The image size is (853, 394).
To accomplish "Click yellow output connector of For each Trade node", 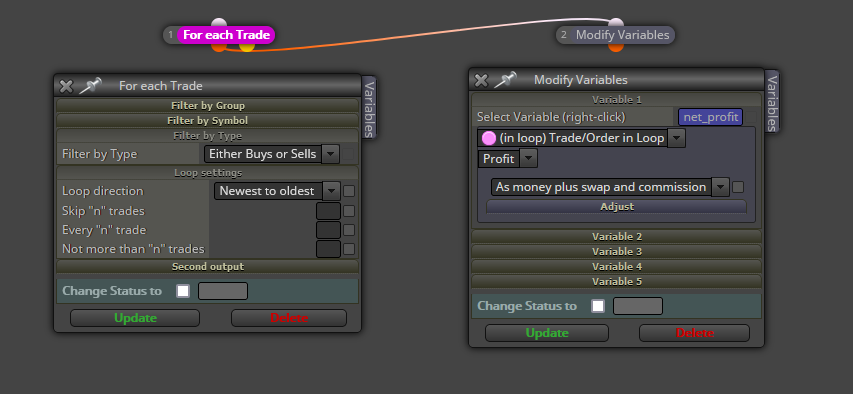I will click(x=247, y=47).
